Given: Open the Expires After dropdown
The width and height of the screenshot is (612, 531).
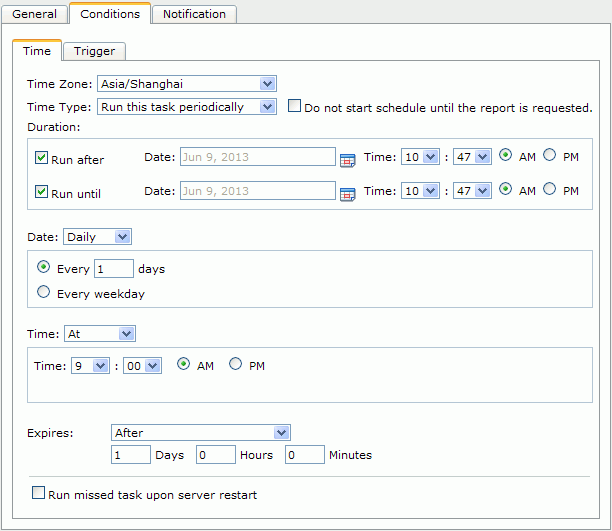Looking at the screenshot, I should (x=201, y=433).
